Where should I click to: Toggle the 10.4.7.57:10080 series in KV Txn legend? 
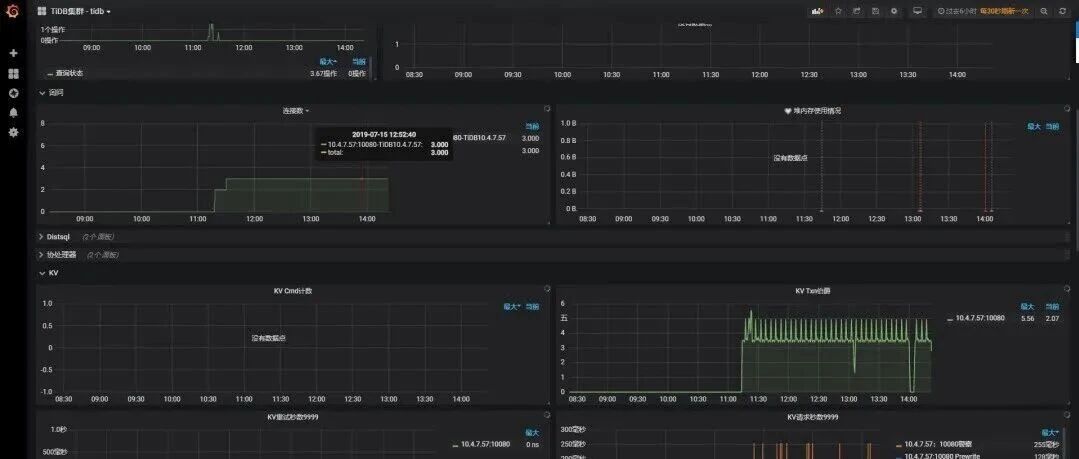tap(979, 318)
